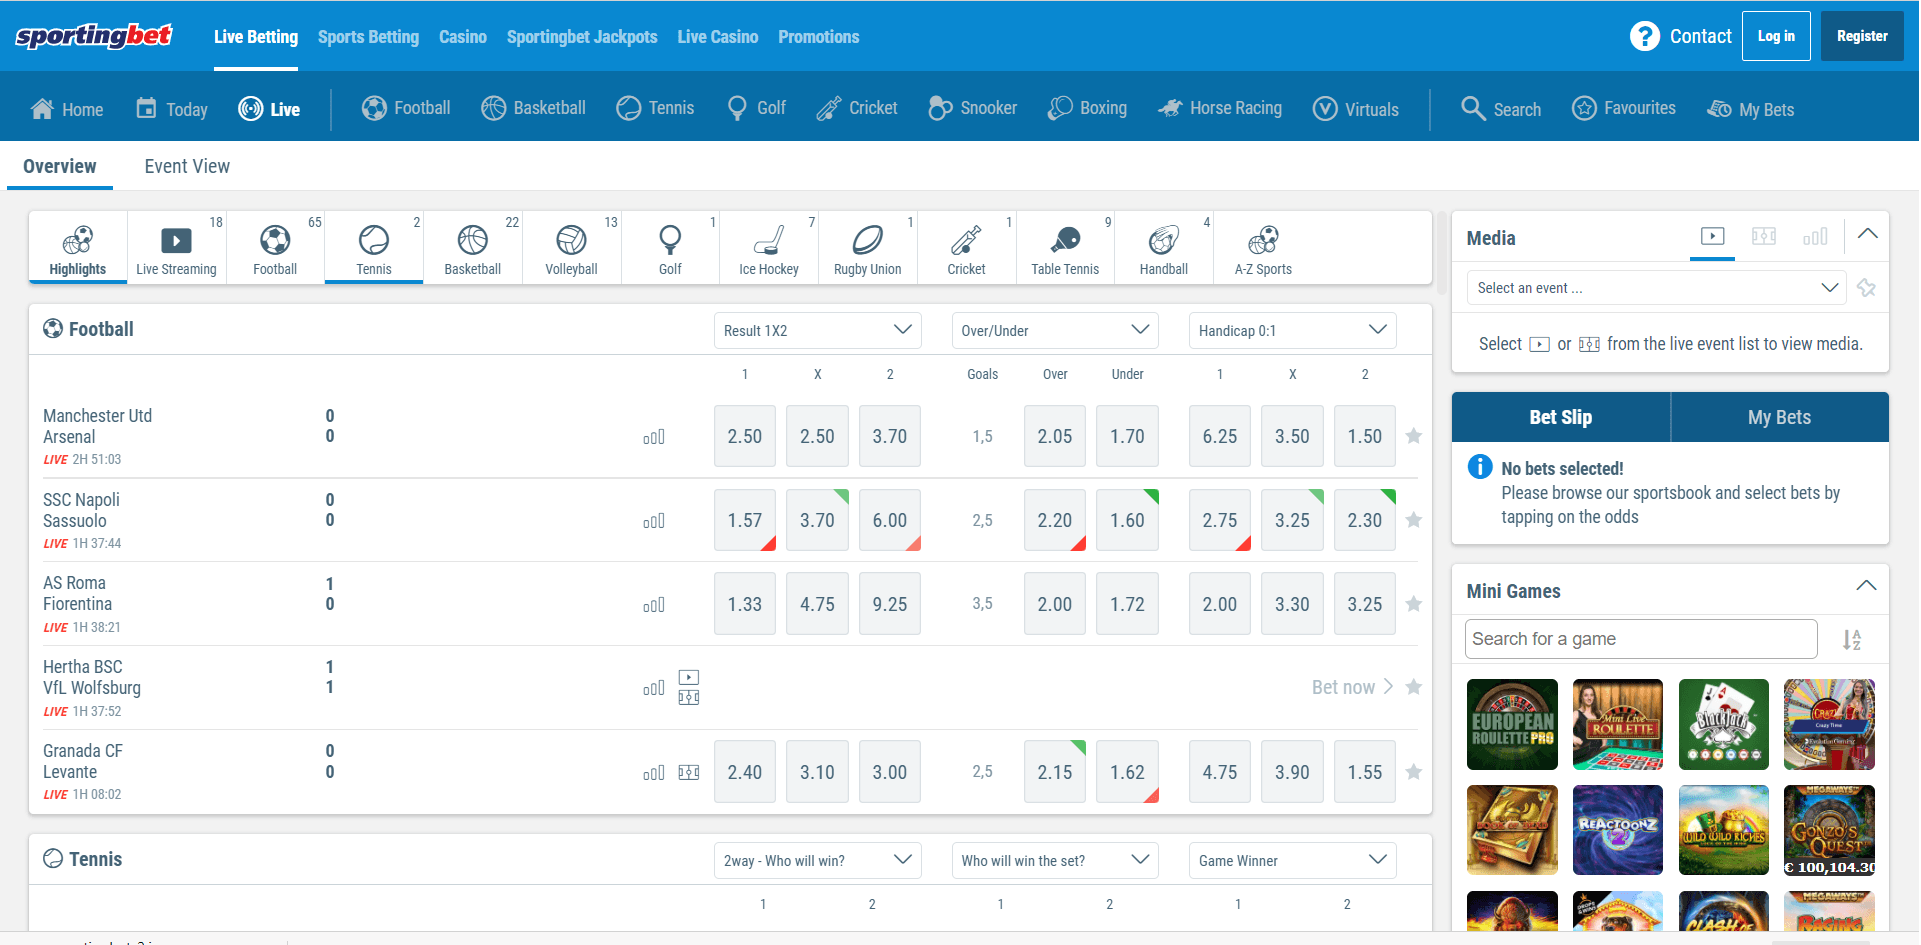The height and width of the screenshot is (945, 1921).
Task: Click the Register button
Action: [1862, 36]
